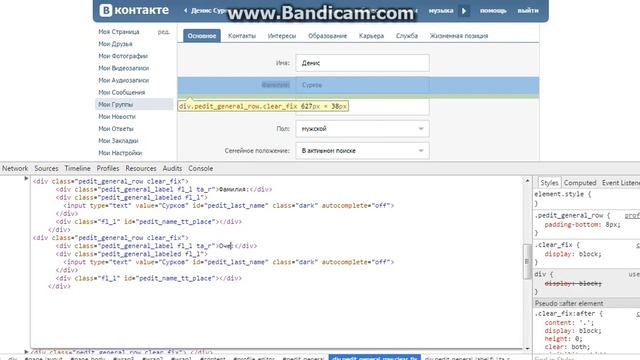The image size is (640, 360).
Task: Switch to the Интересы tab
Action: (282, 36)
